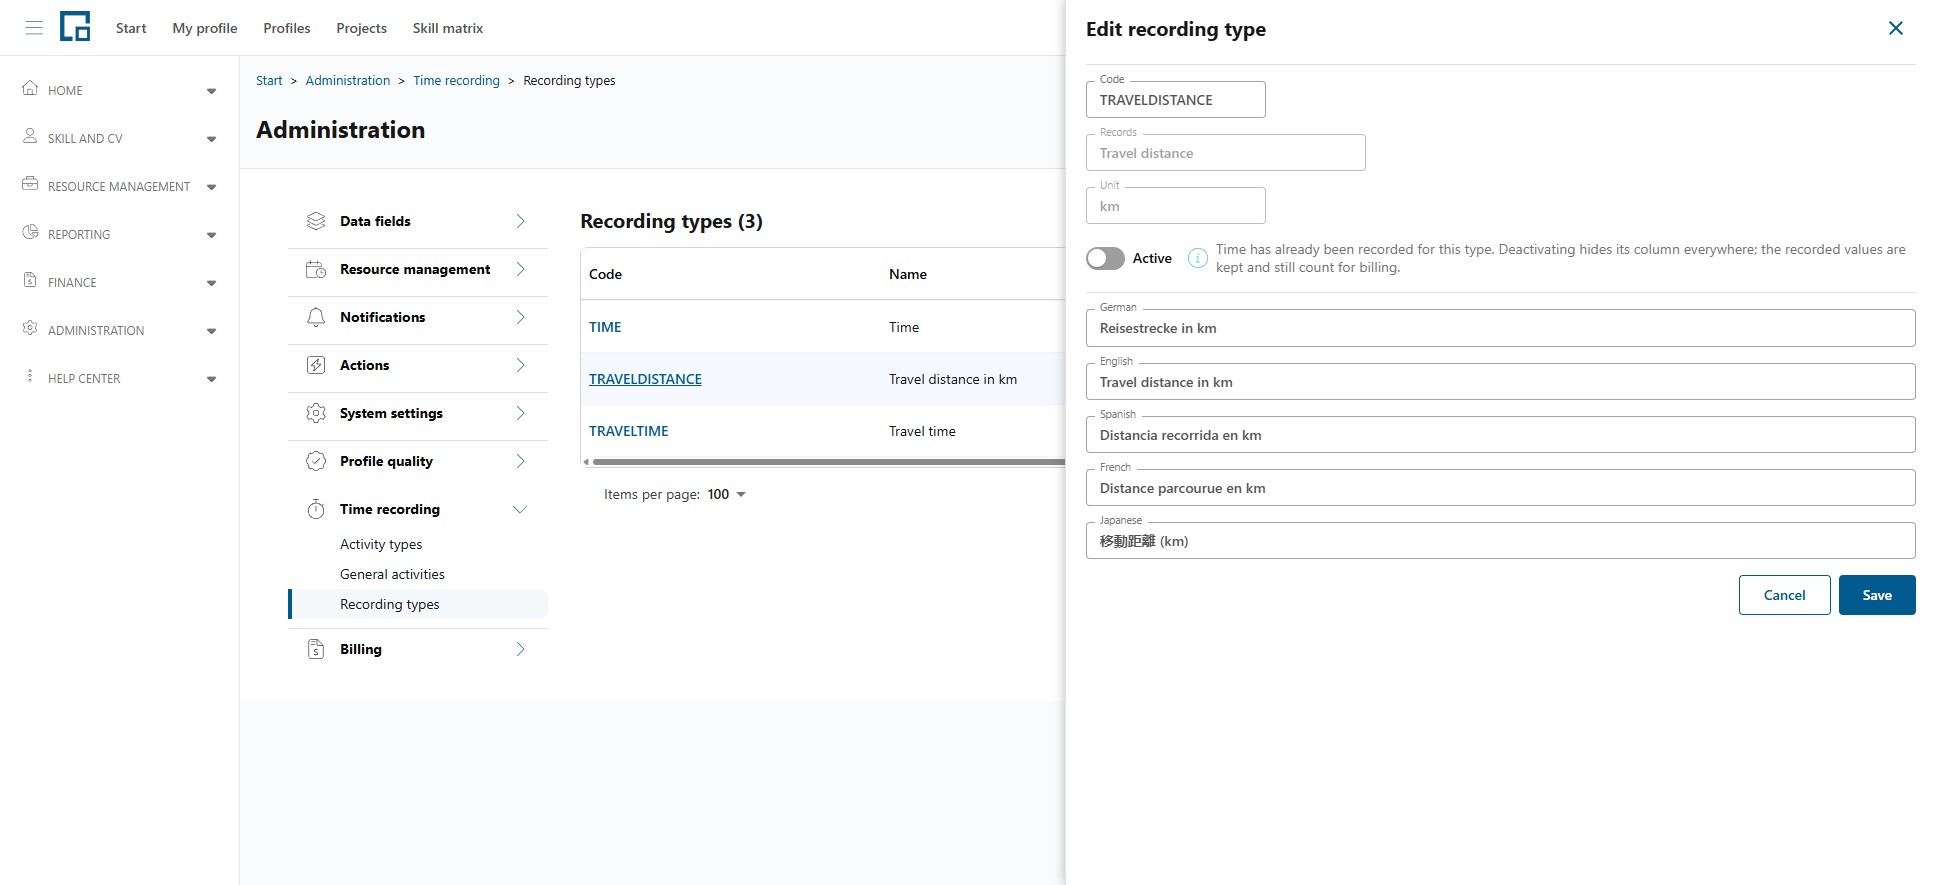Click the Time recording stopwatch icon
Viewport: 1936px width, 885px height.
tap(316, 509)
